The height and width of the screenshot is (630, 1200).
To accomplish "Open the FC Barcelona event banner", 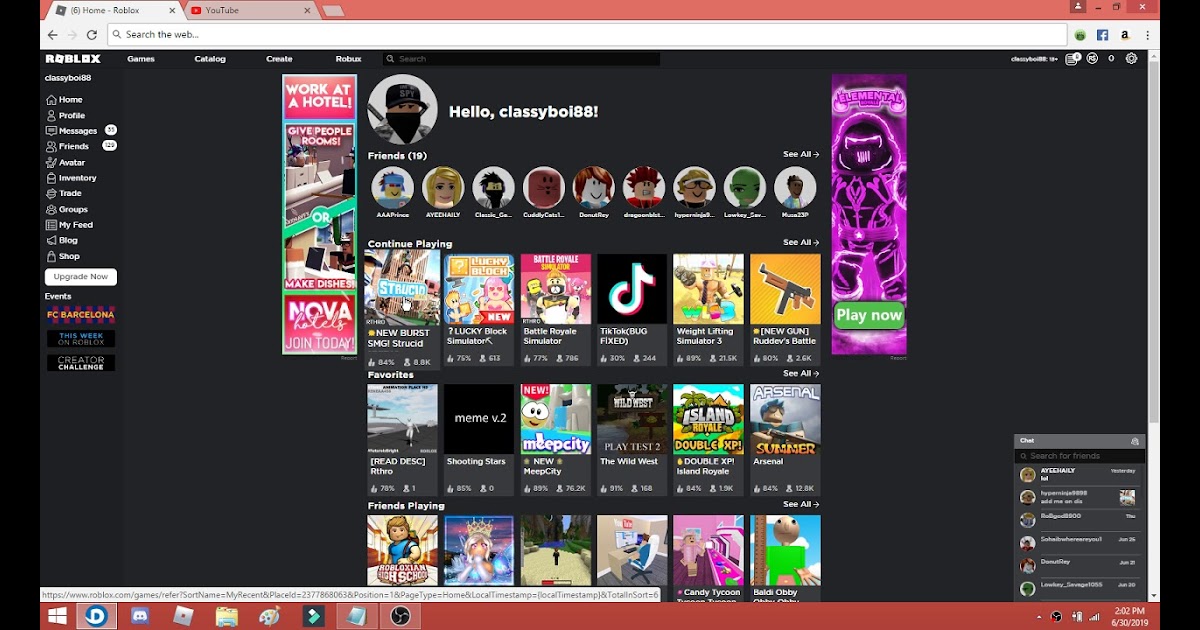I will click(x=81, y=315).
